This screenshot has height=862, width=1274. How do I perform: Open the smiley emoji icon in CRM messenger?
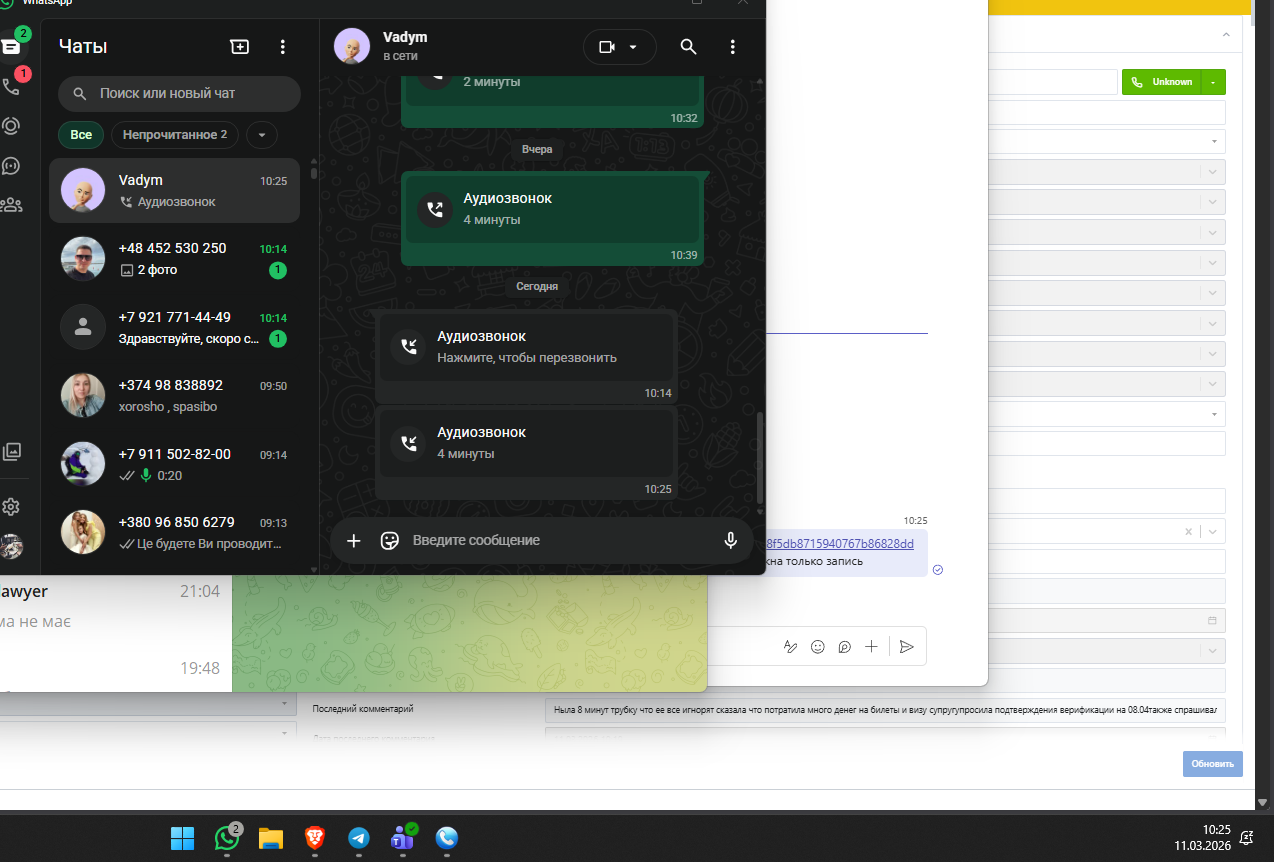coord(817,647)
